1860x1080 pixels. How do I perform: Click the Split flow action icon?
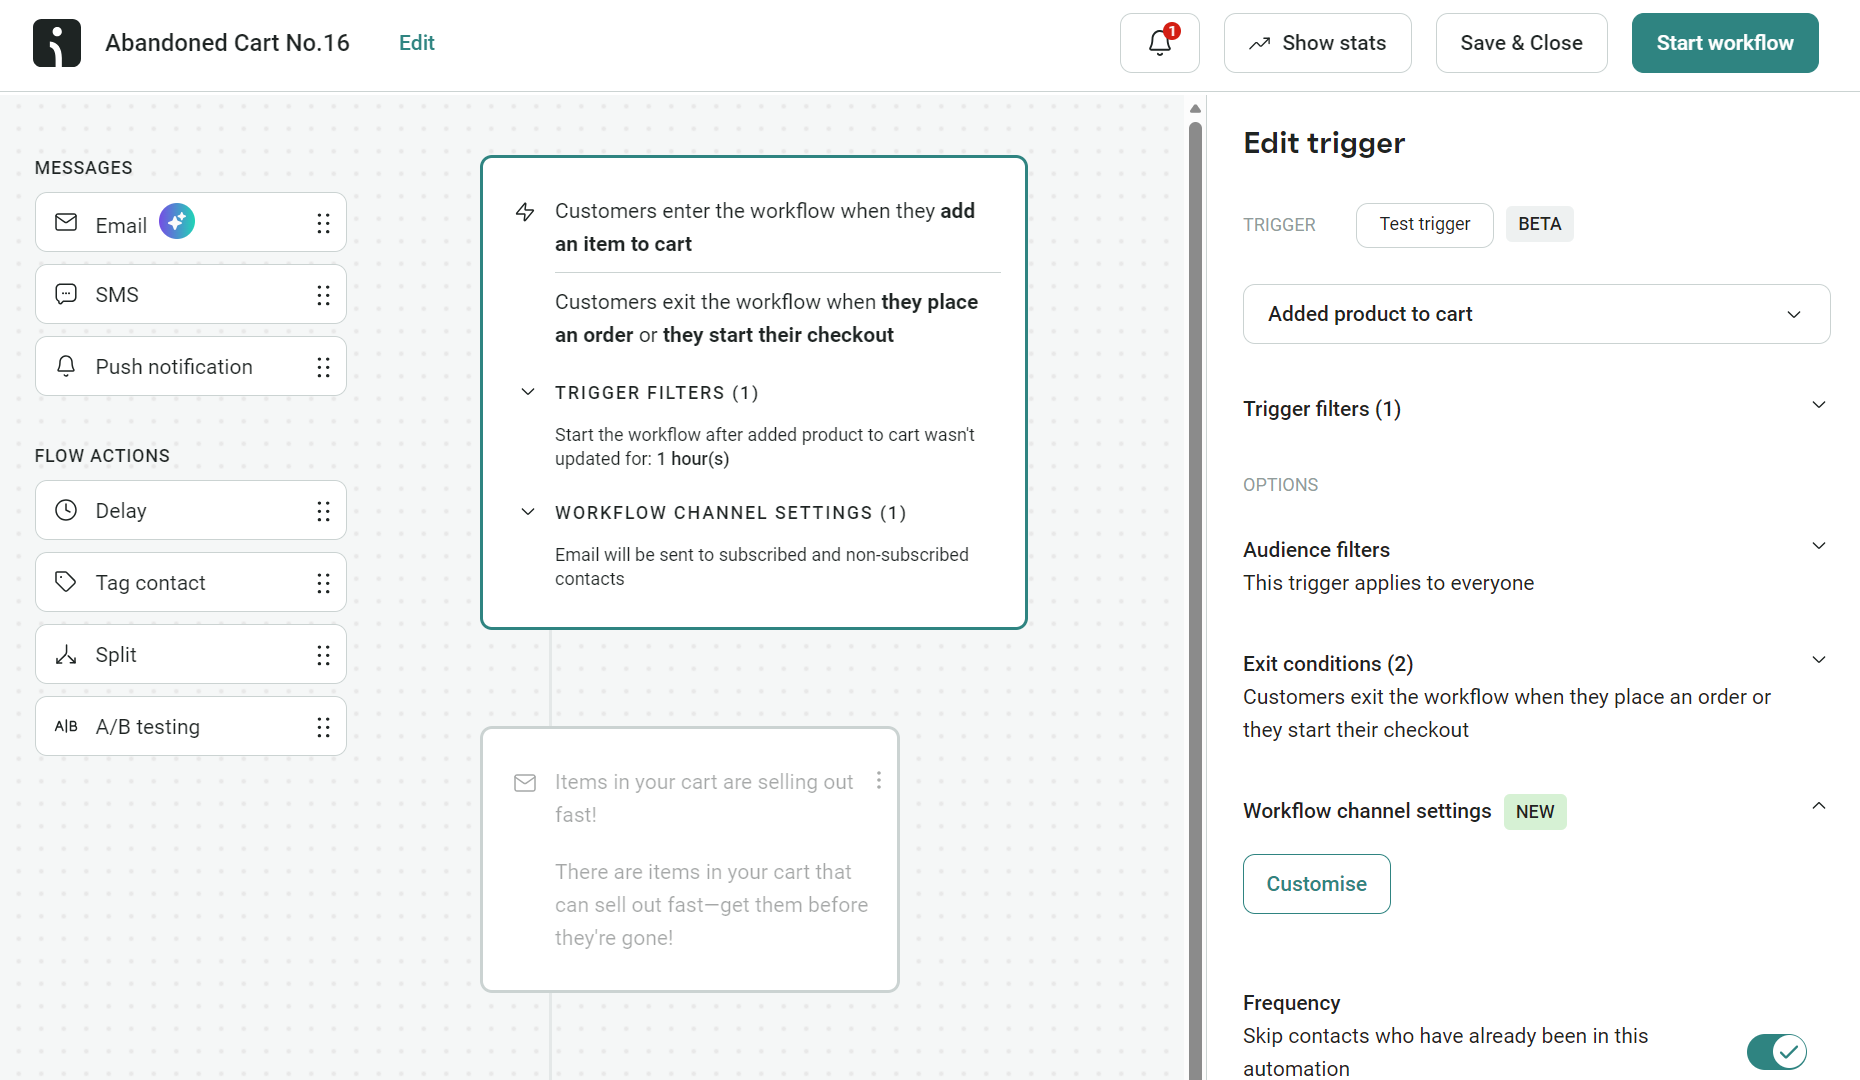(x=65, y=654)
